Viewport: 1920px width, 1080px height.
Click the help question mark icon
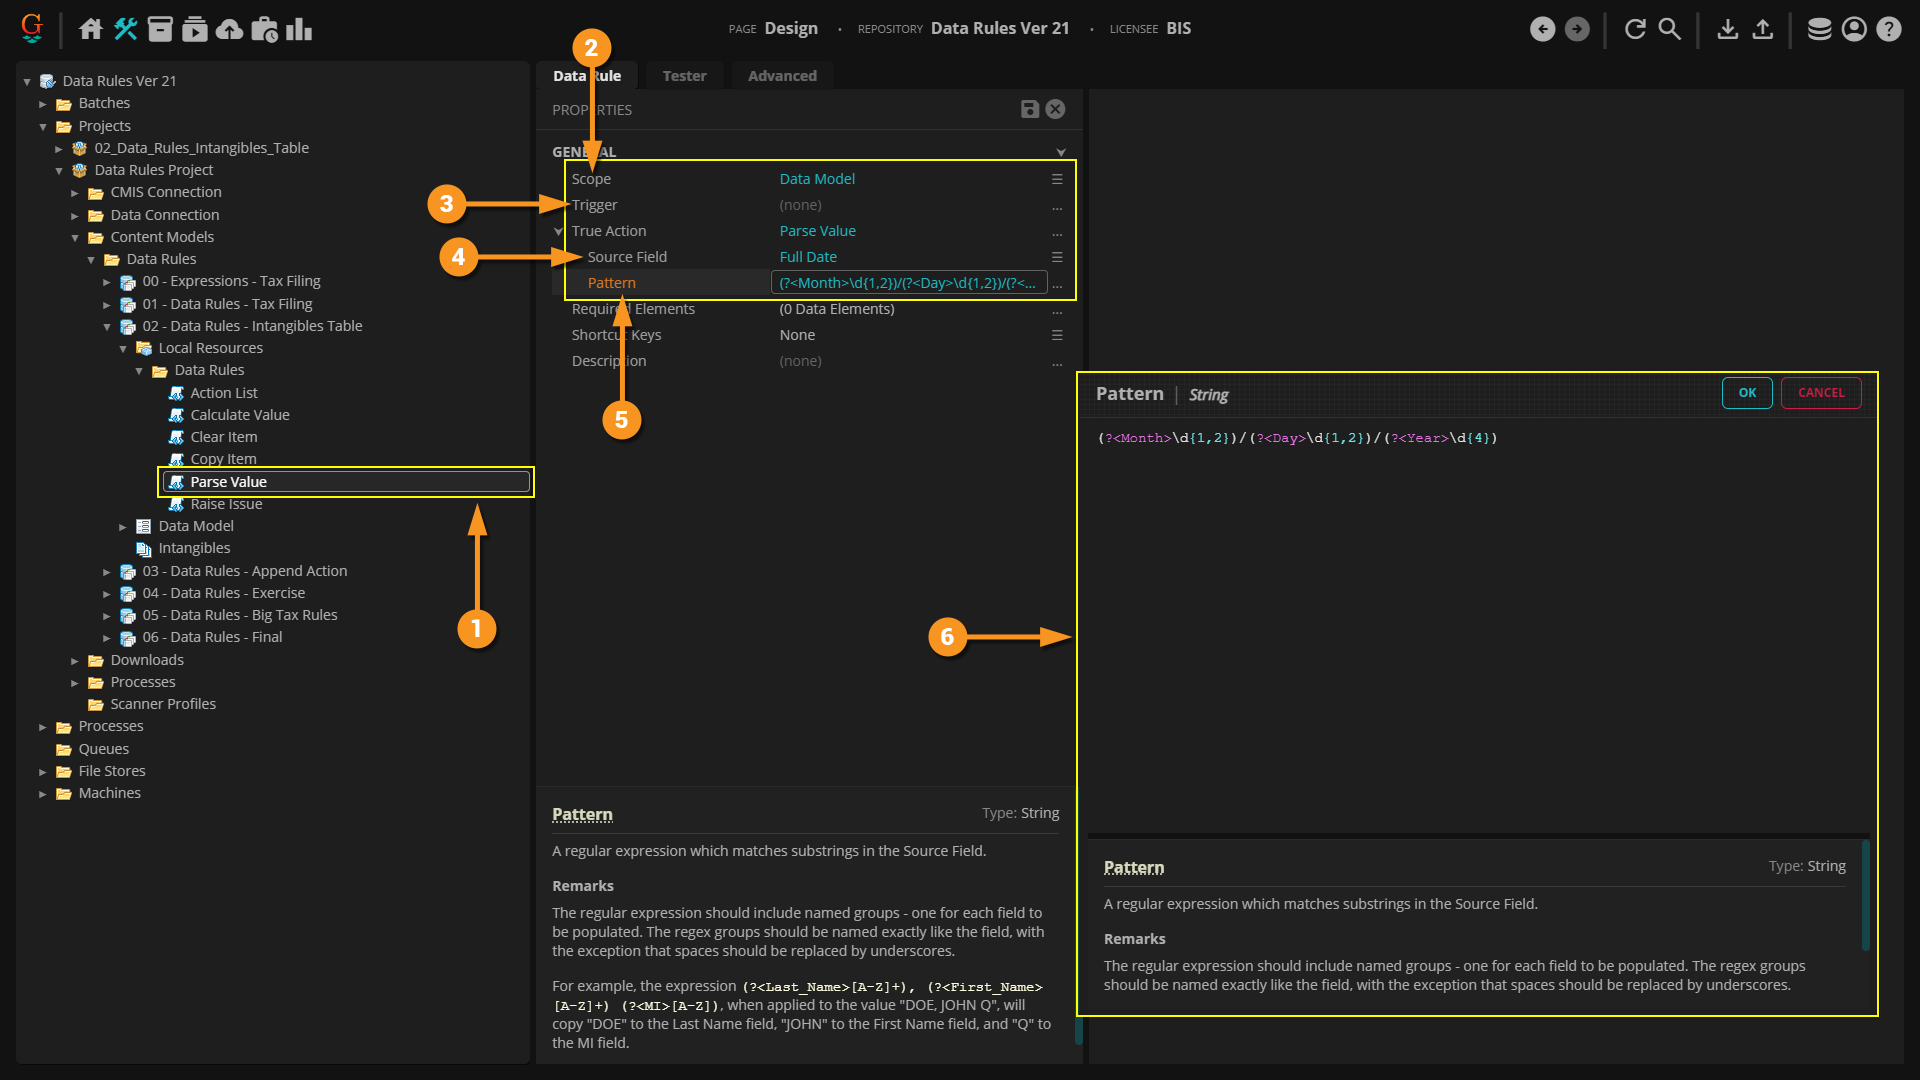1888,29
